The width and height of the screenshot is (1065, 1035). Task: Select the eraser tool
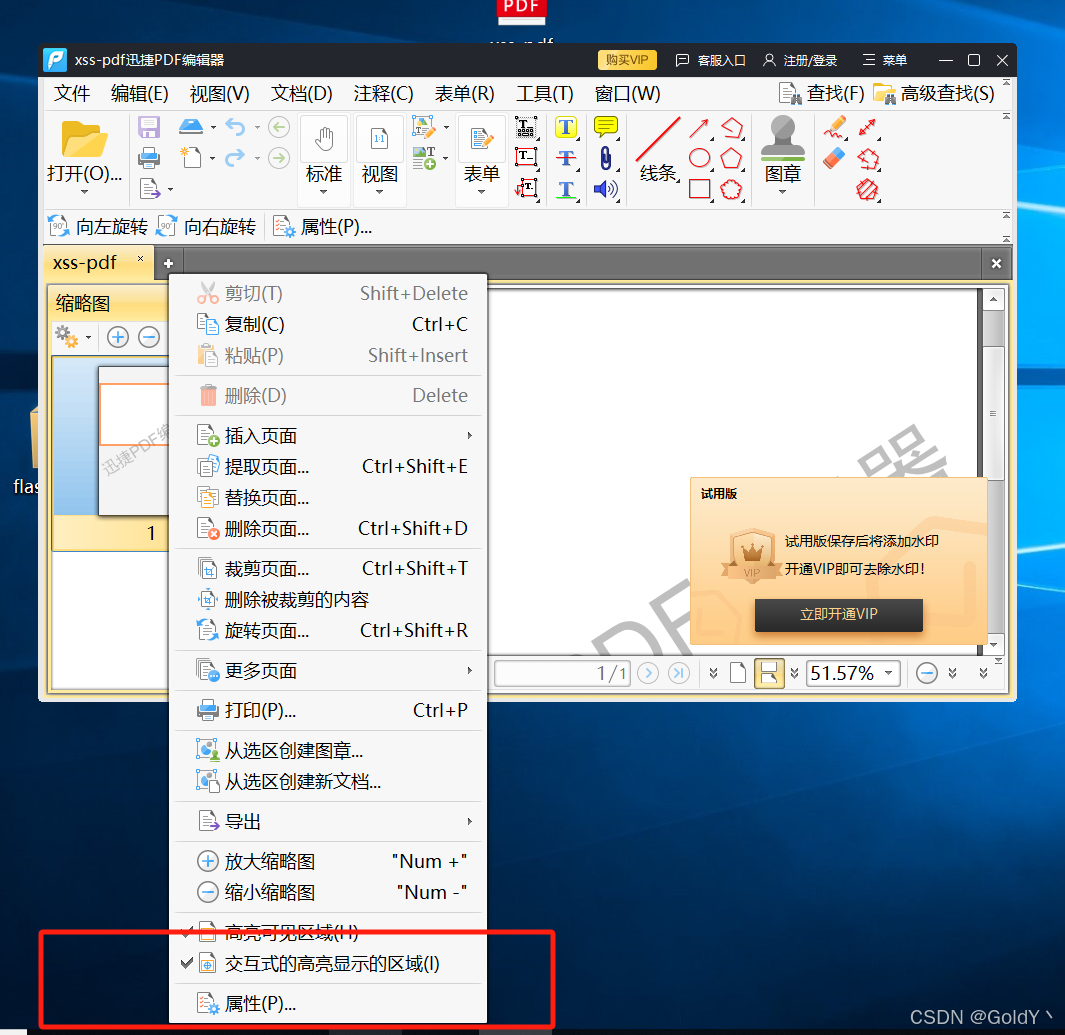pyautogui.click(x=834, y=158)
